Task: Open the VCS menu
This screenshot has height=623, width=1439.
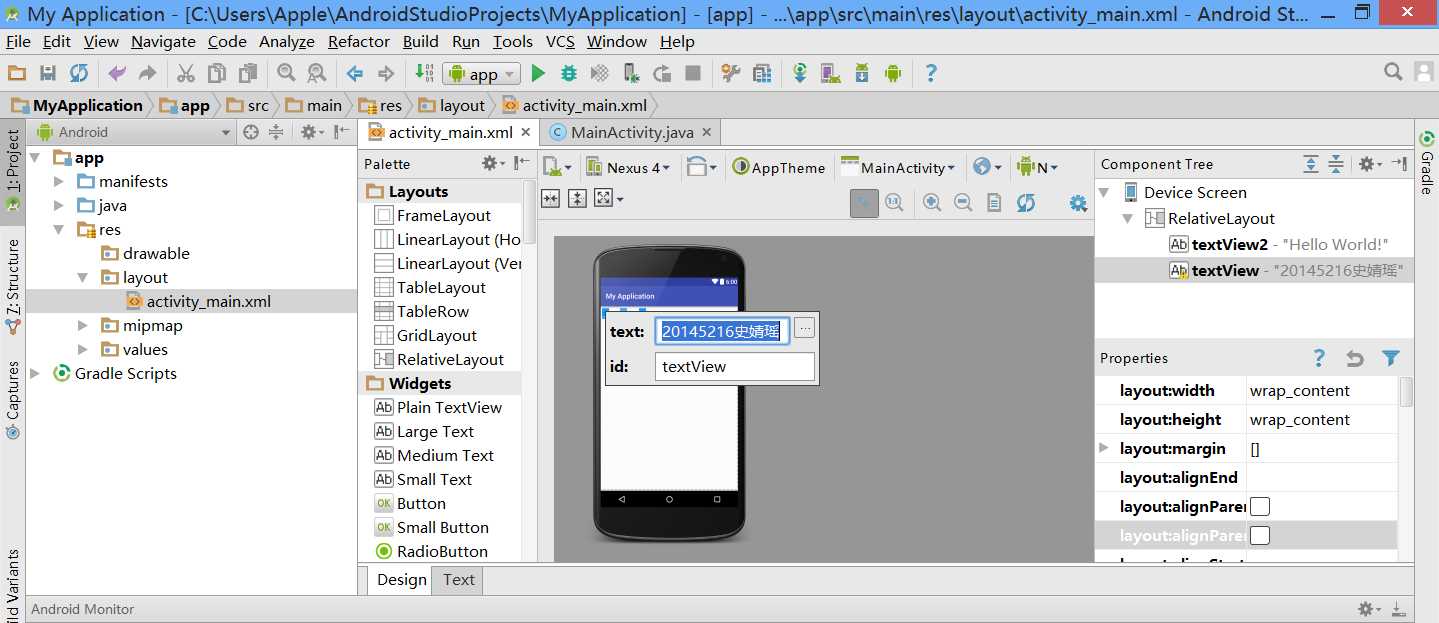Action: [x=560, y=41]
